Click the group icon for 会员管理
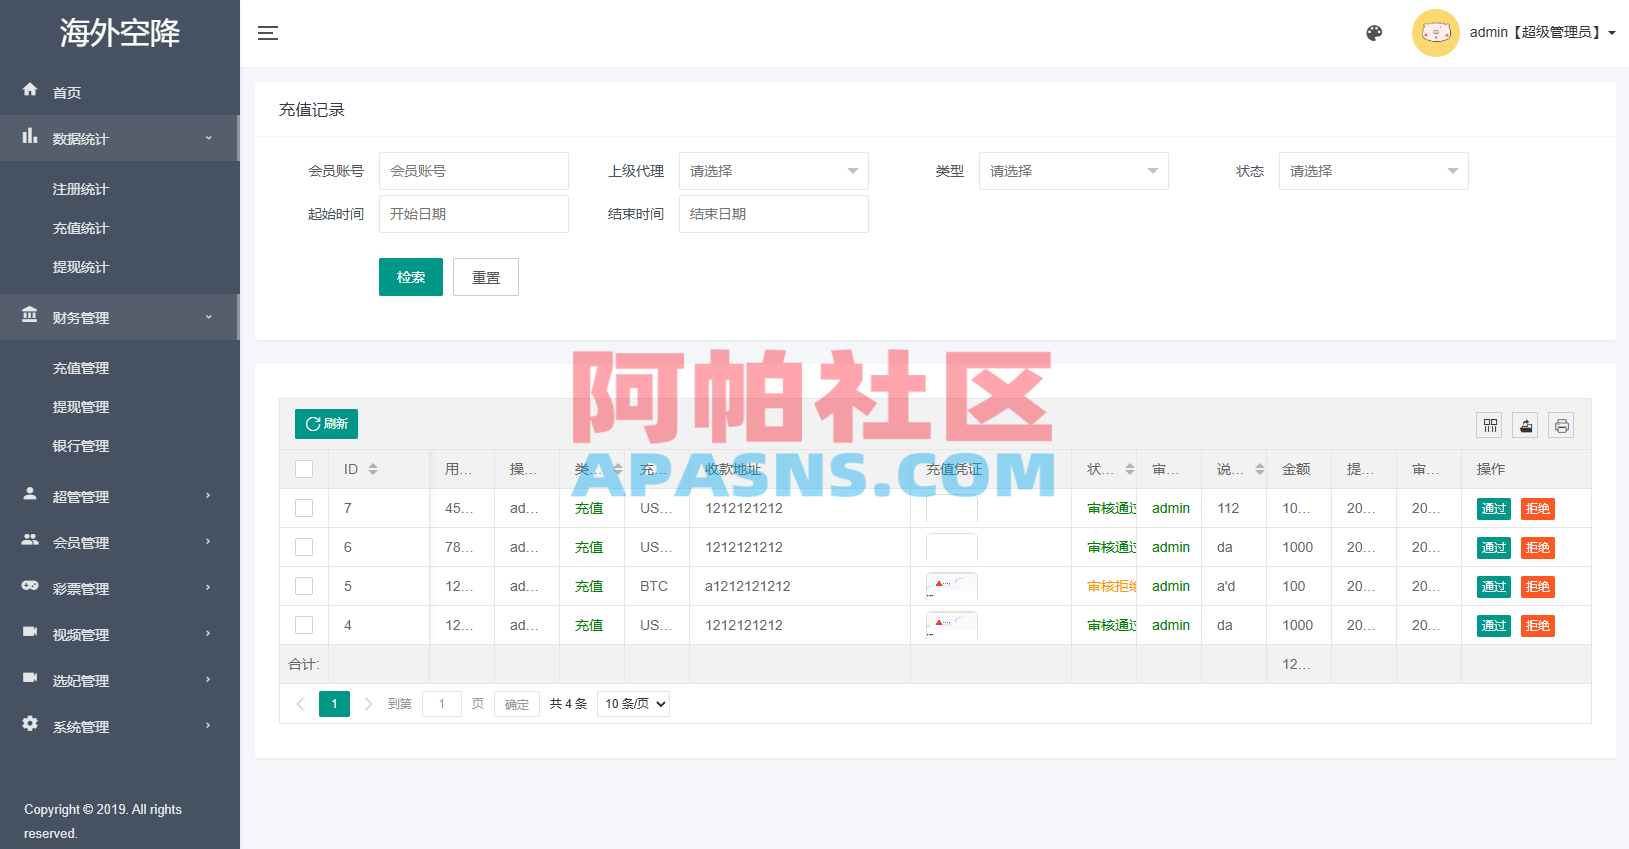 30,540
